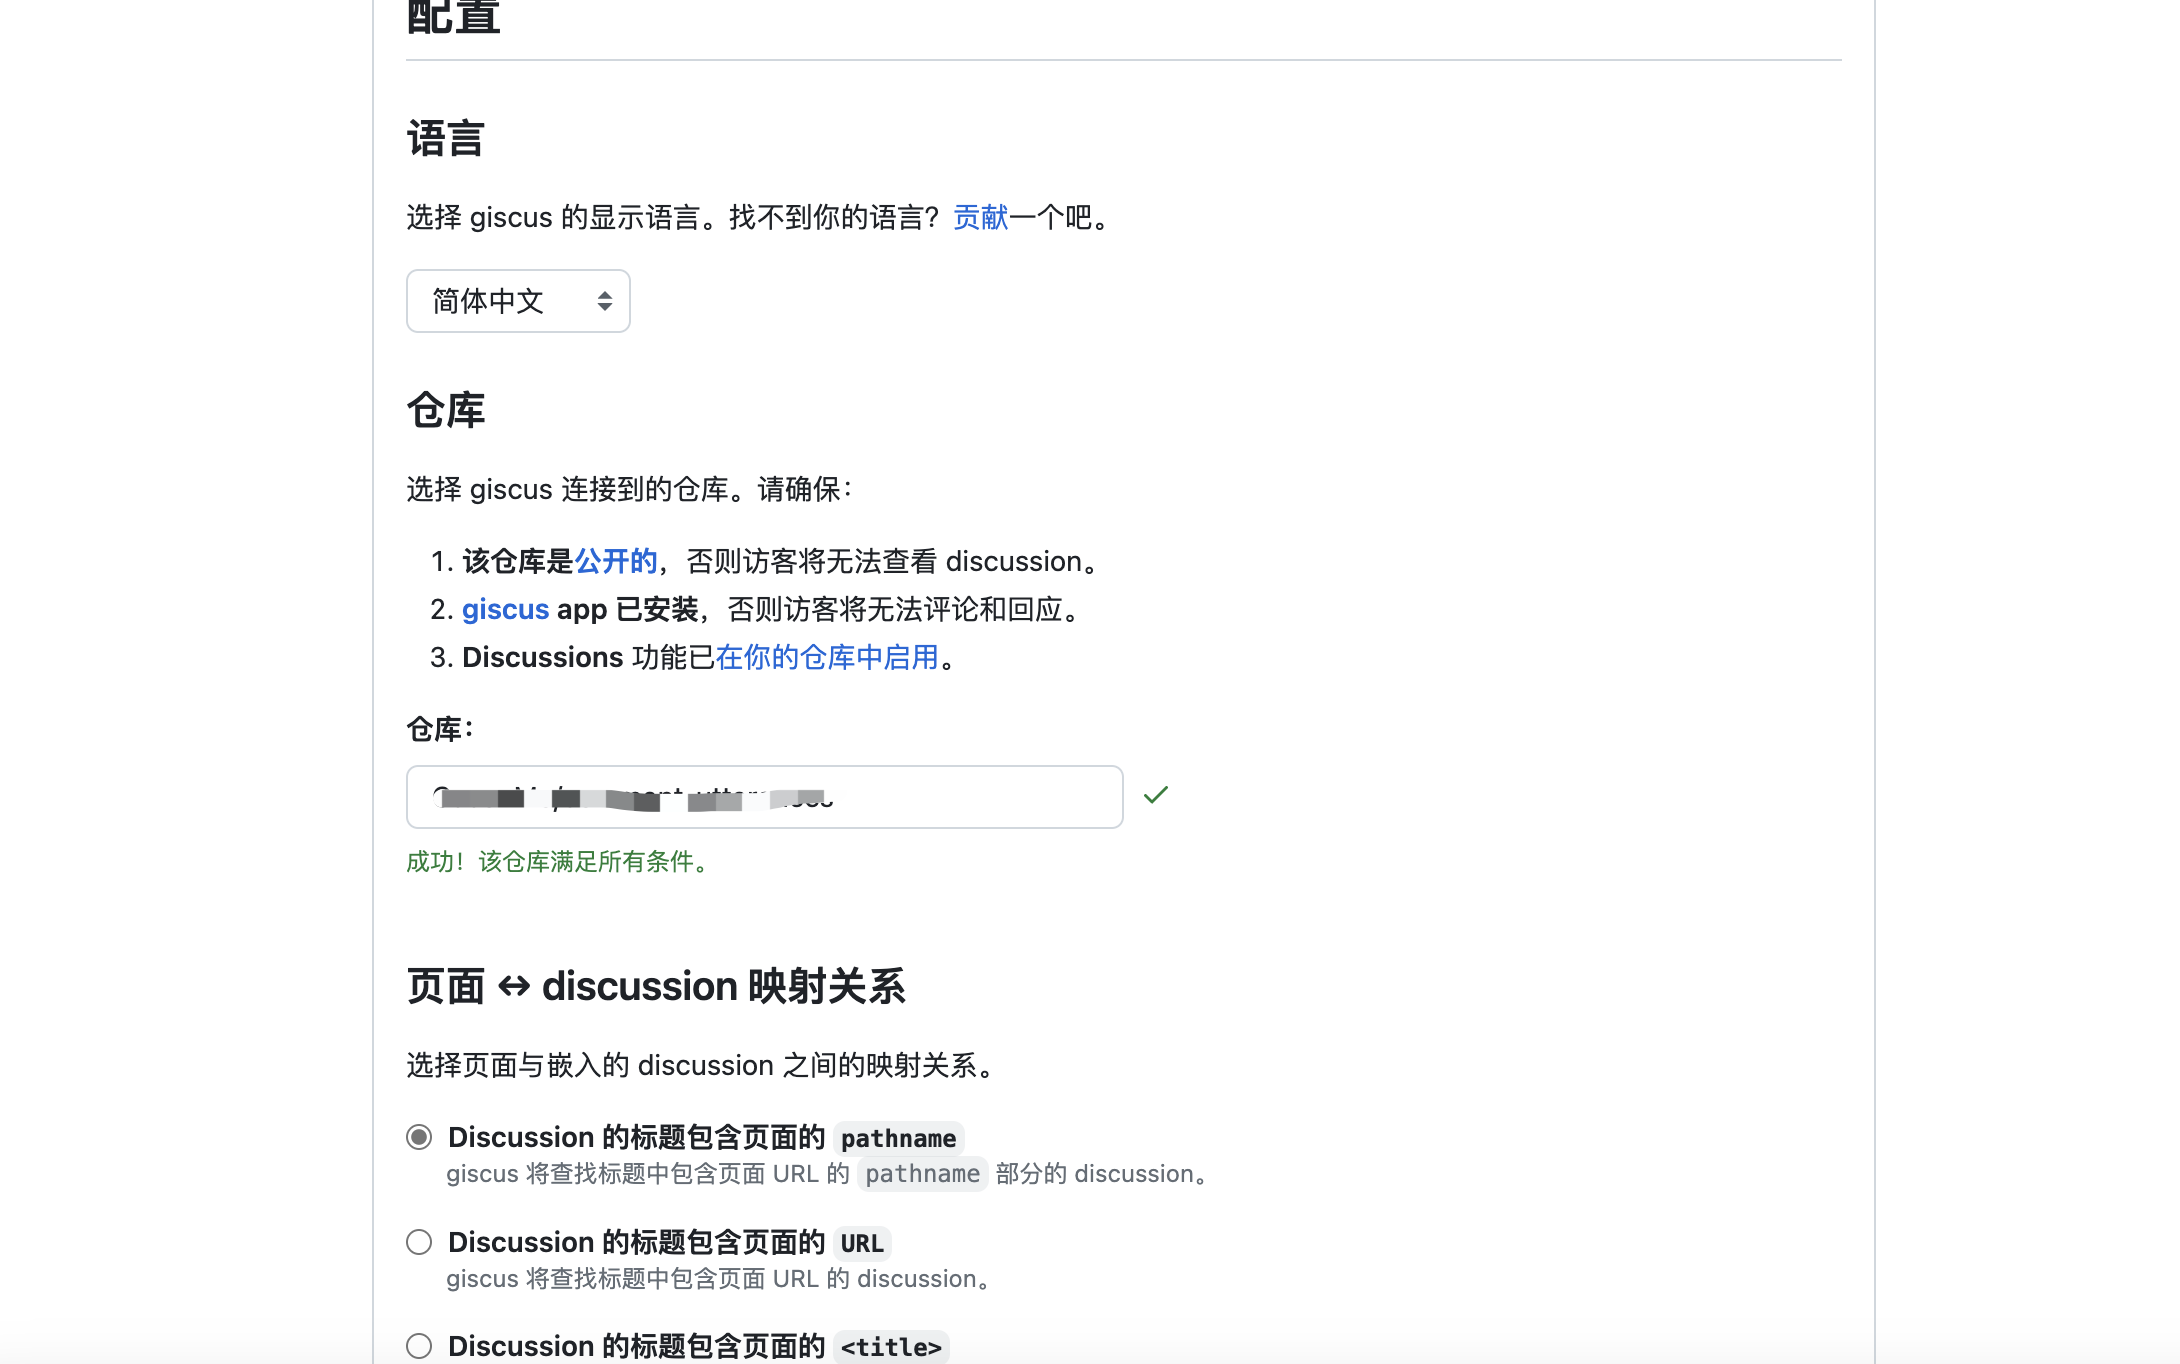Open the 在你的仓库中启用 Discussions link
The image size is (2180, 1364).
pyautogui.click(x=828, y=657)
